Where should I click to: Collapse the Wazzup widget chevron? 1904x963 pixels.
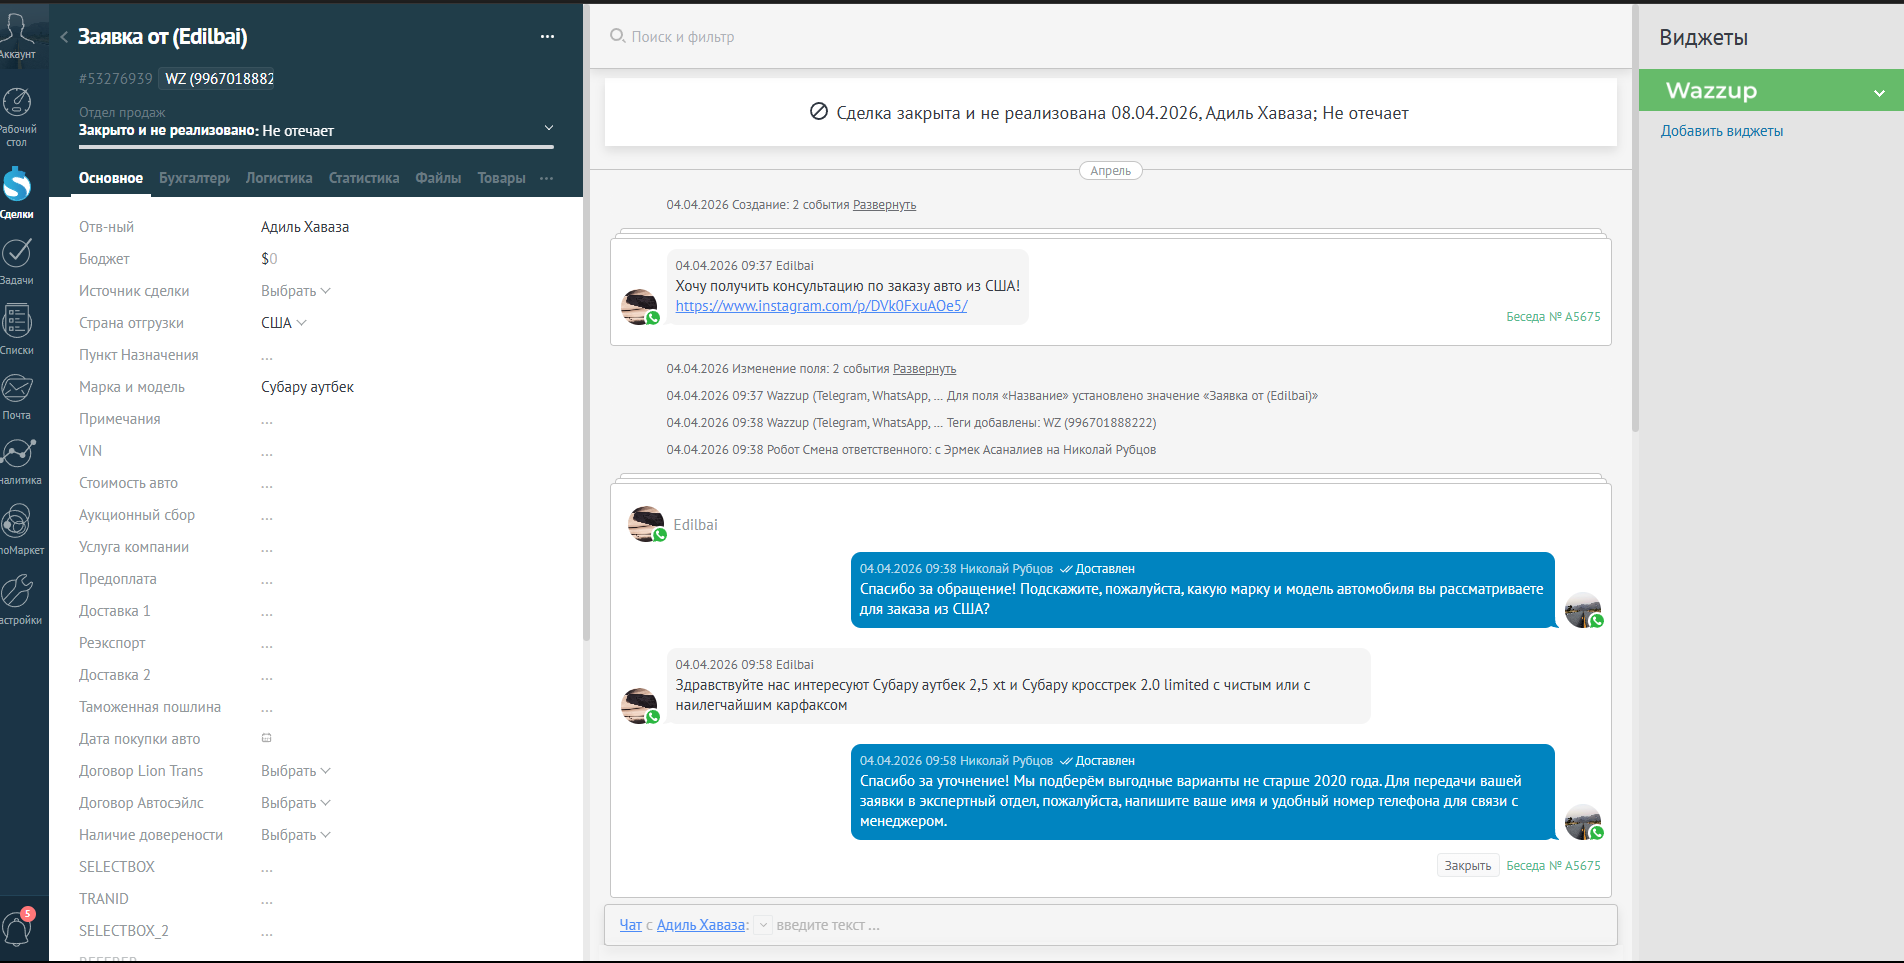[1879, 93]
